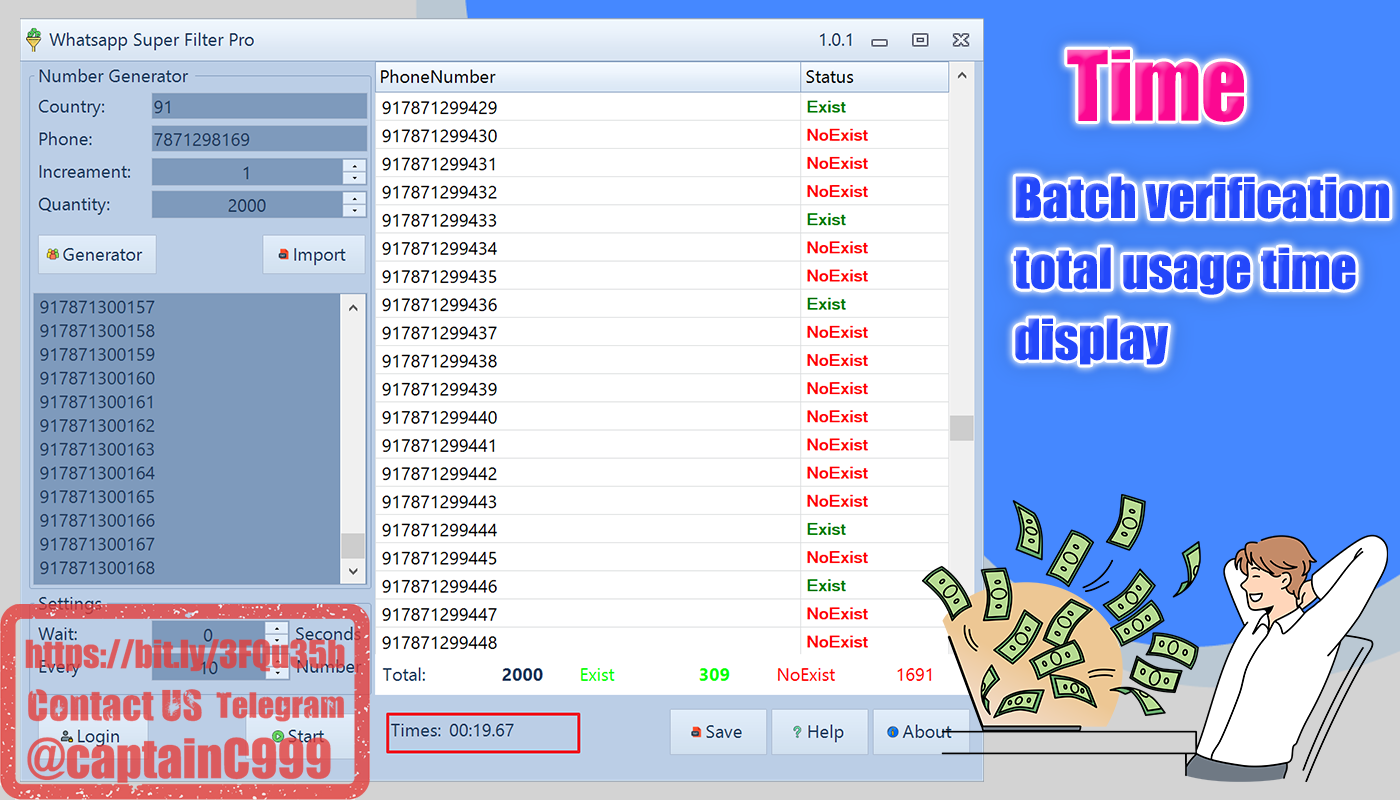Decrease the Quantity using down arrow

[x=355, y=211]
